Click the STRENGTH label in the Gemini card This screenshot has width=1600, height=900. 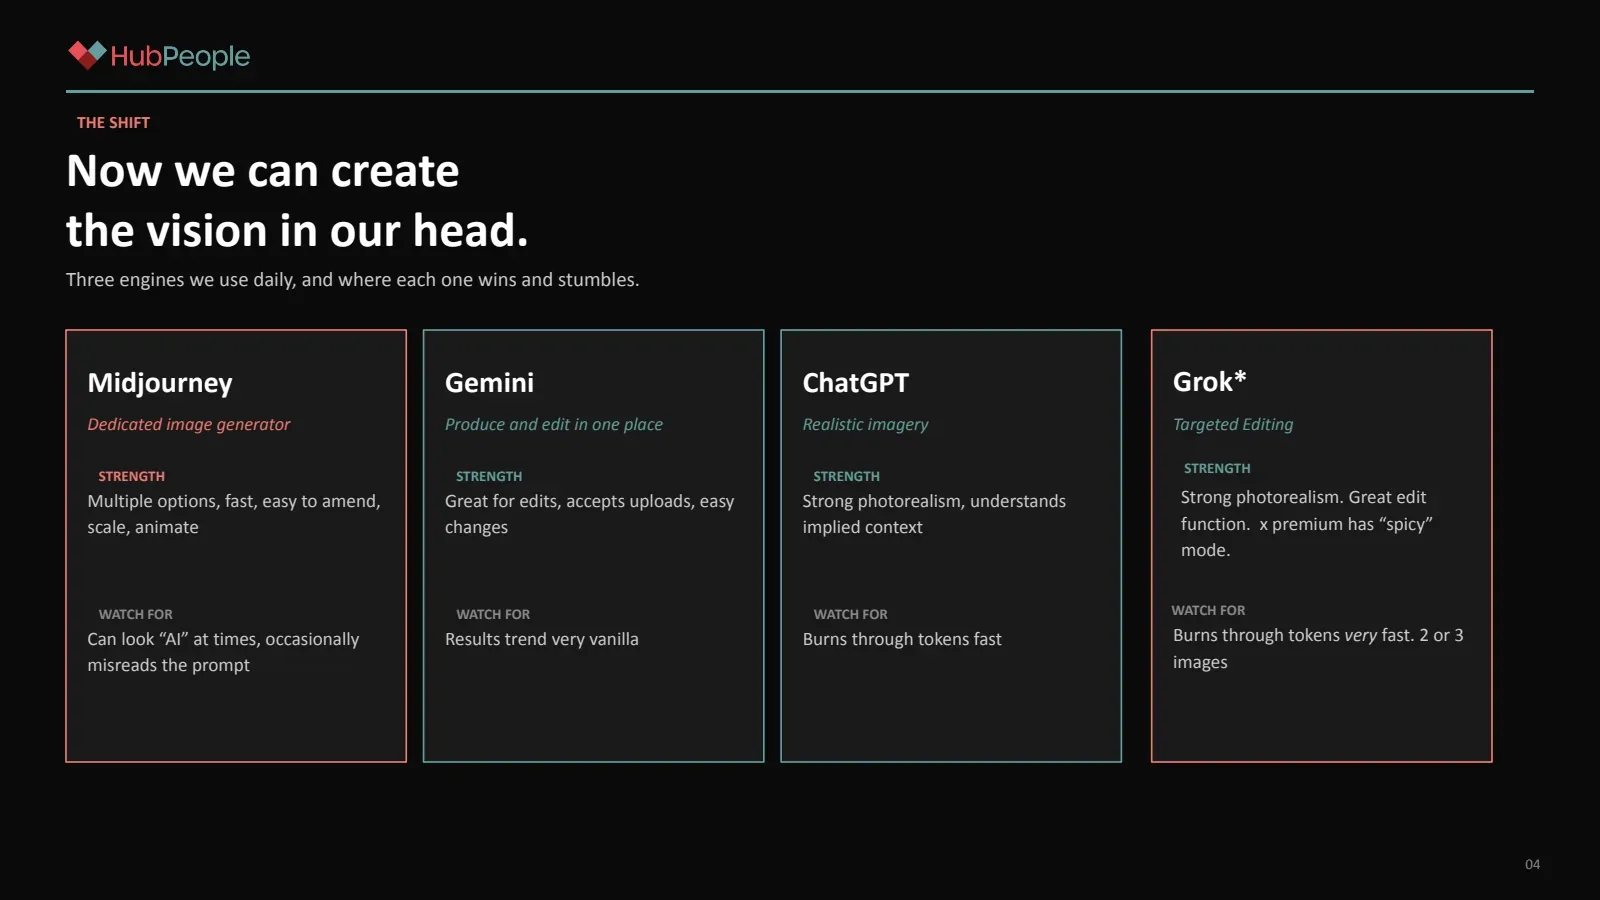pos(489,477)
